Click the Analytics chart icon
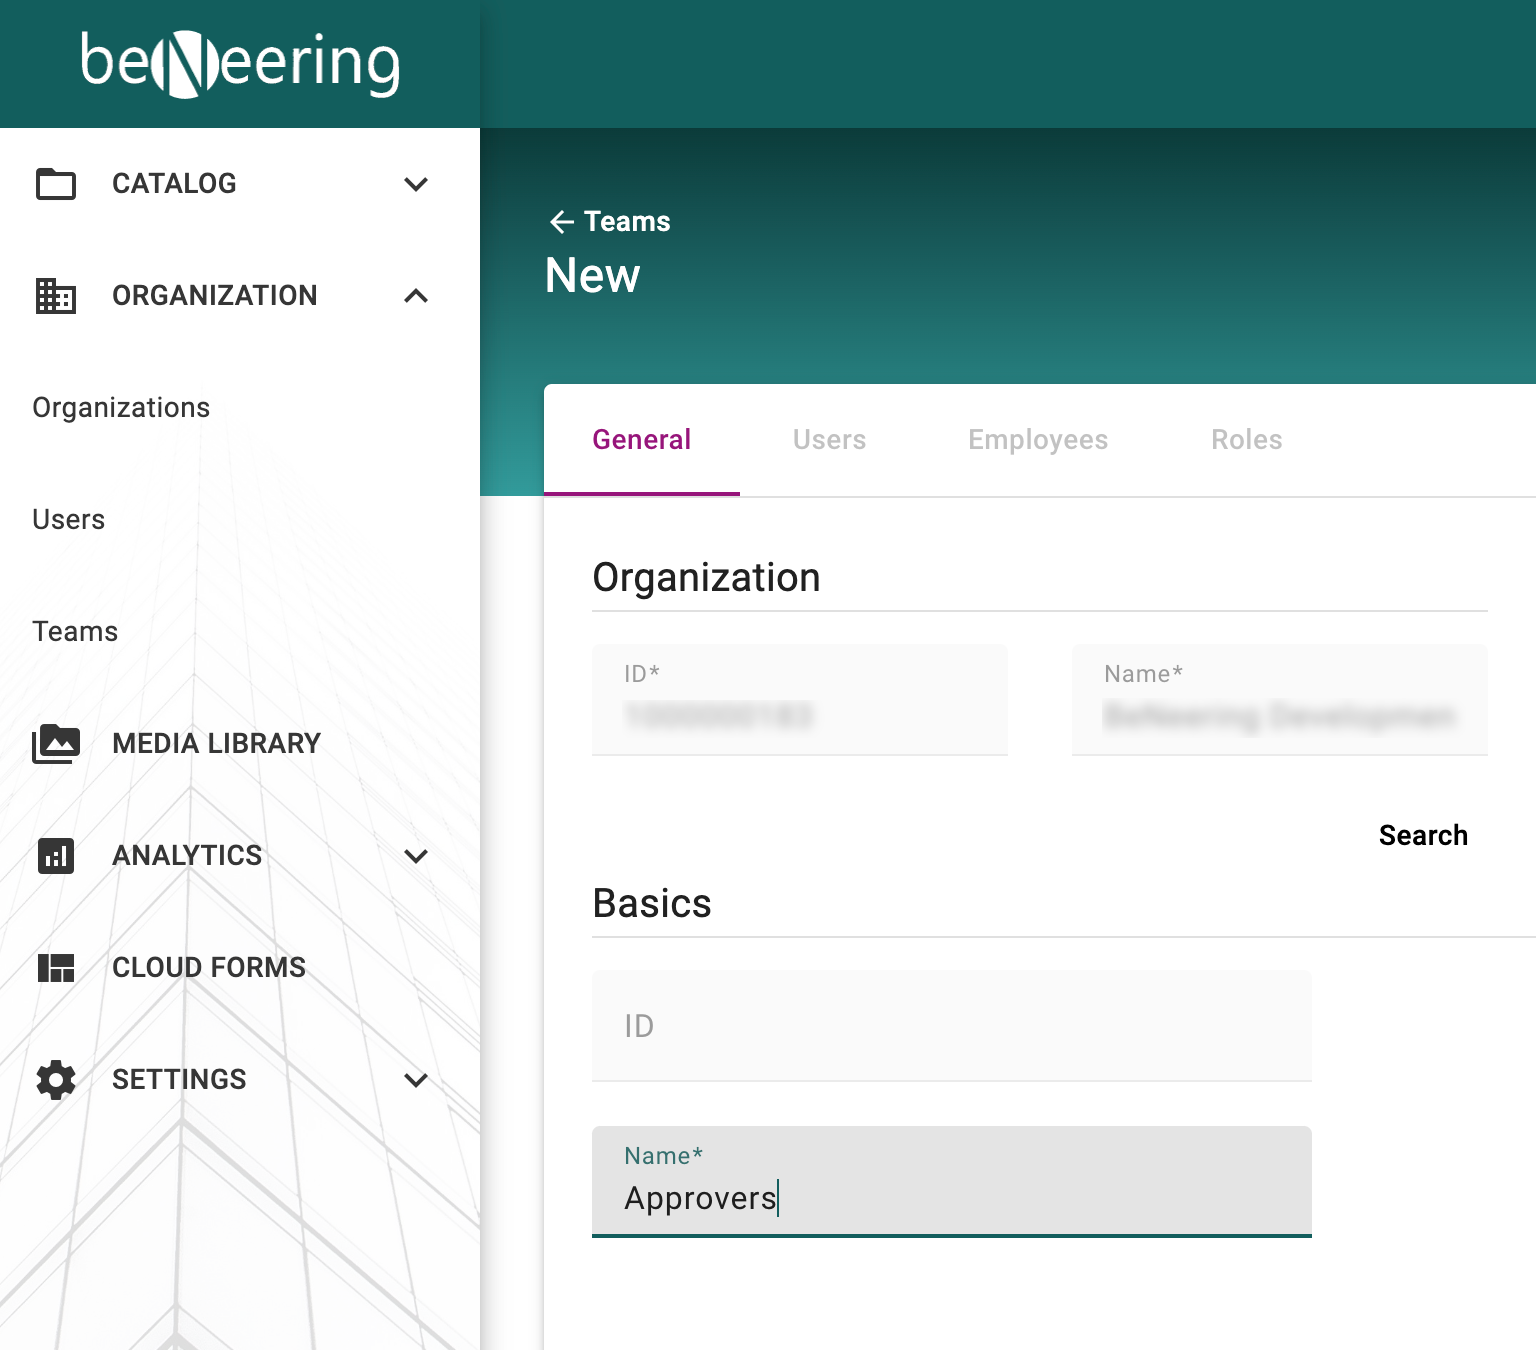1536x1350 pixels. point(56,856)
